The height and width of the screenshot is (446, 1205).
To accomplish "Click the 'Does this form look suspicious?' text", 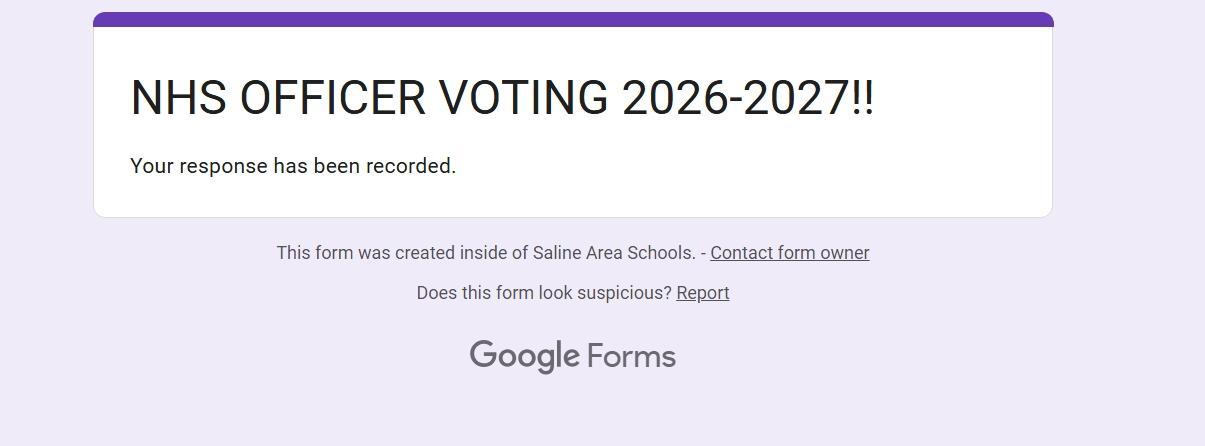I will (x=544, y=293).
